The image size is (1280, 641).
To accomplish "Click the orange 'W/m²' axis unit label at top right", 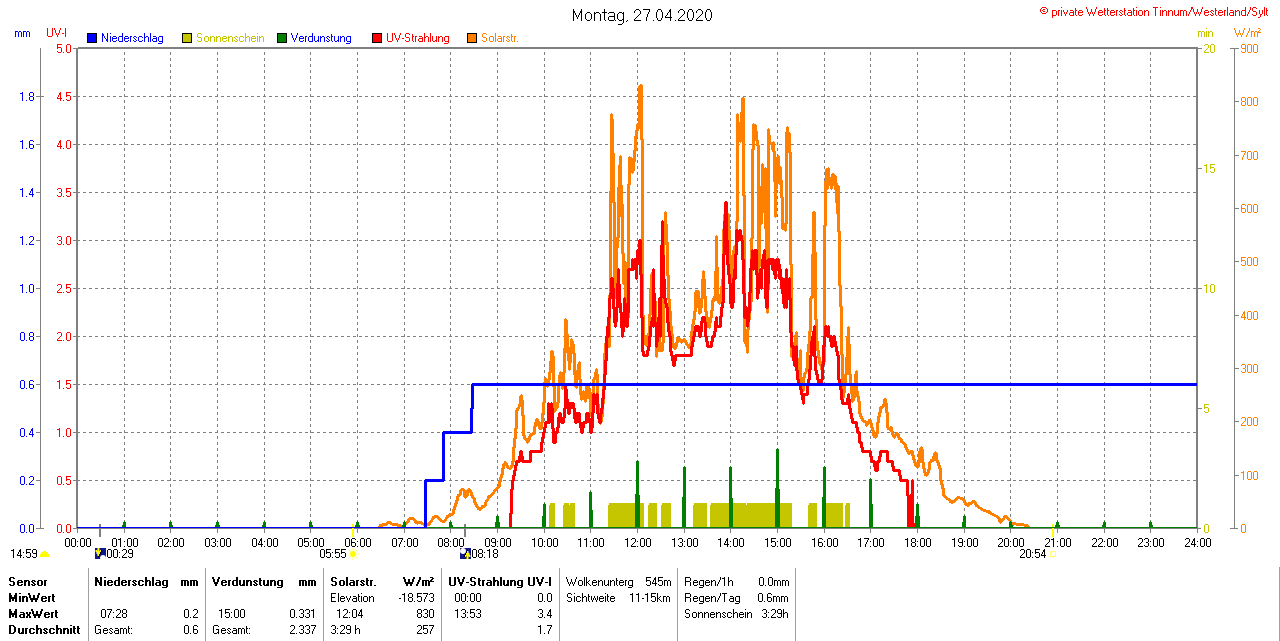I will click(1247, 33).
